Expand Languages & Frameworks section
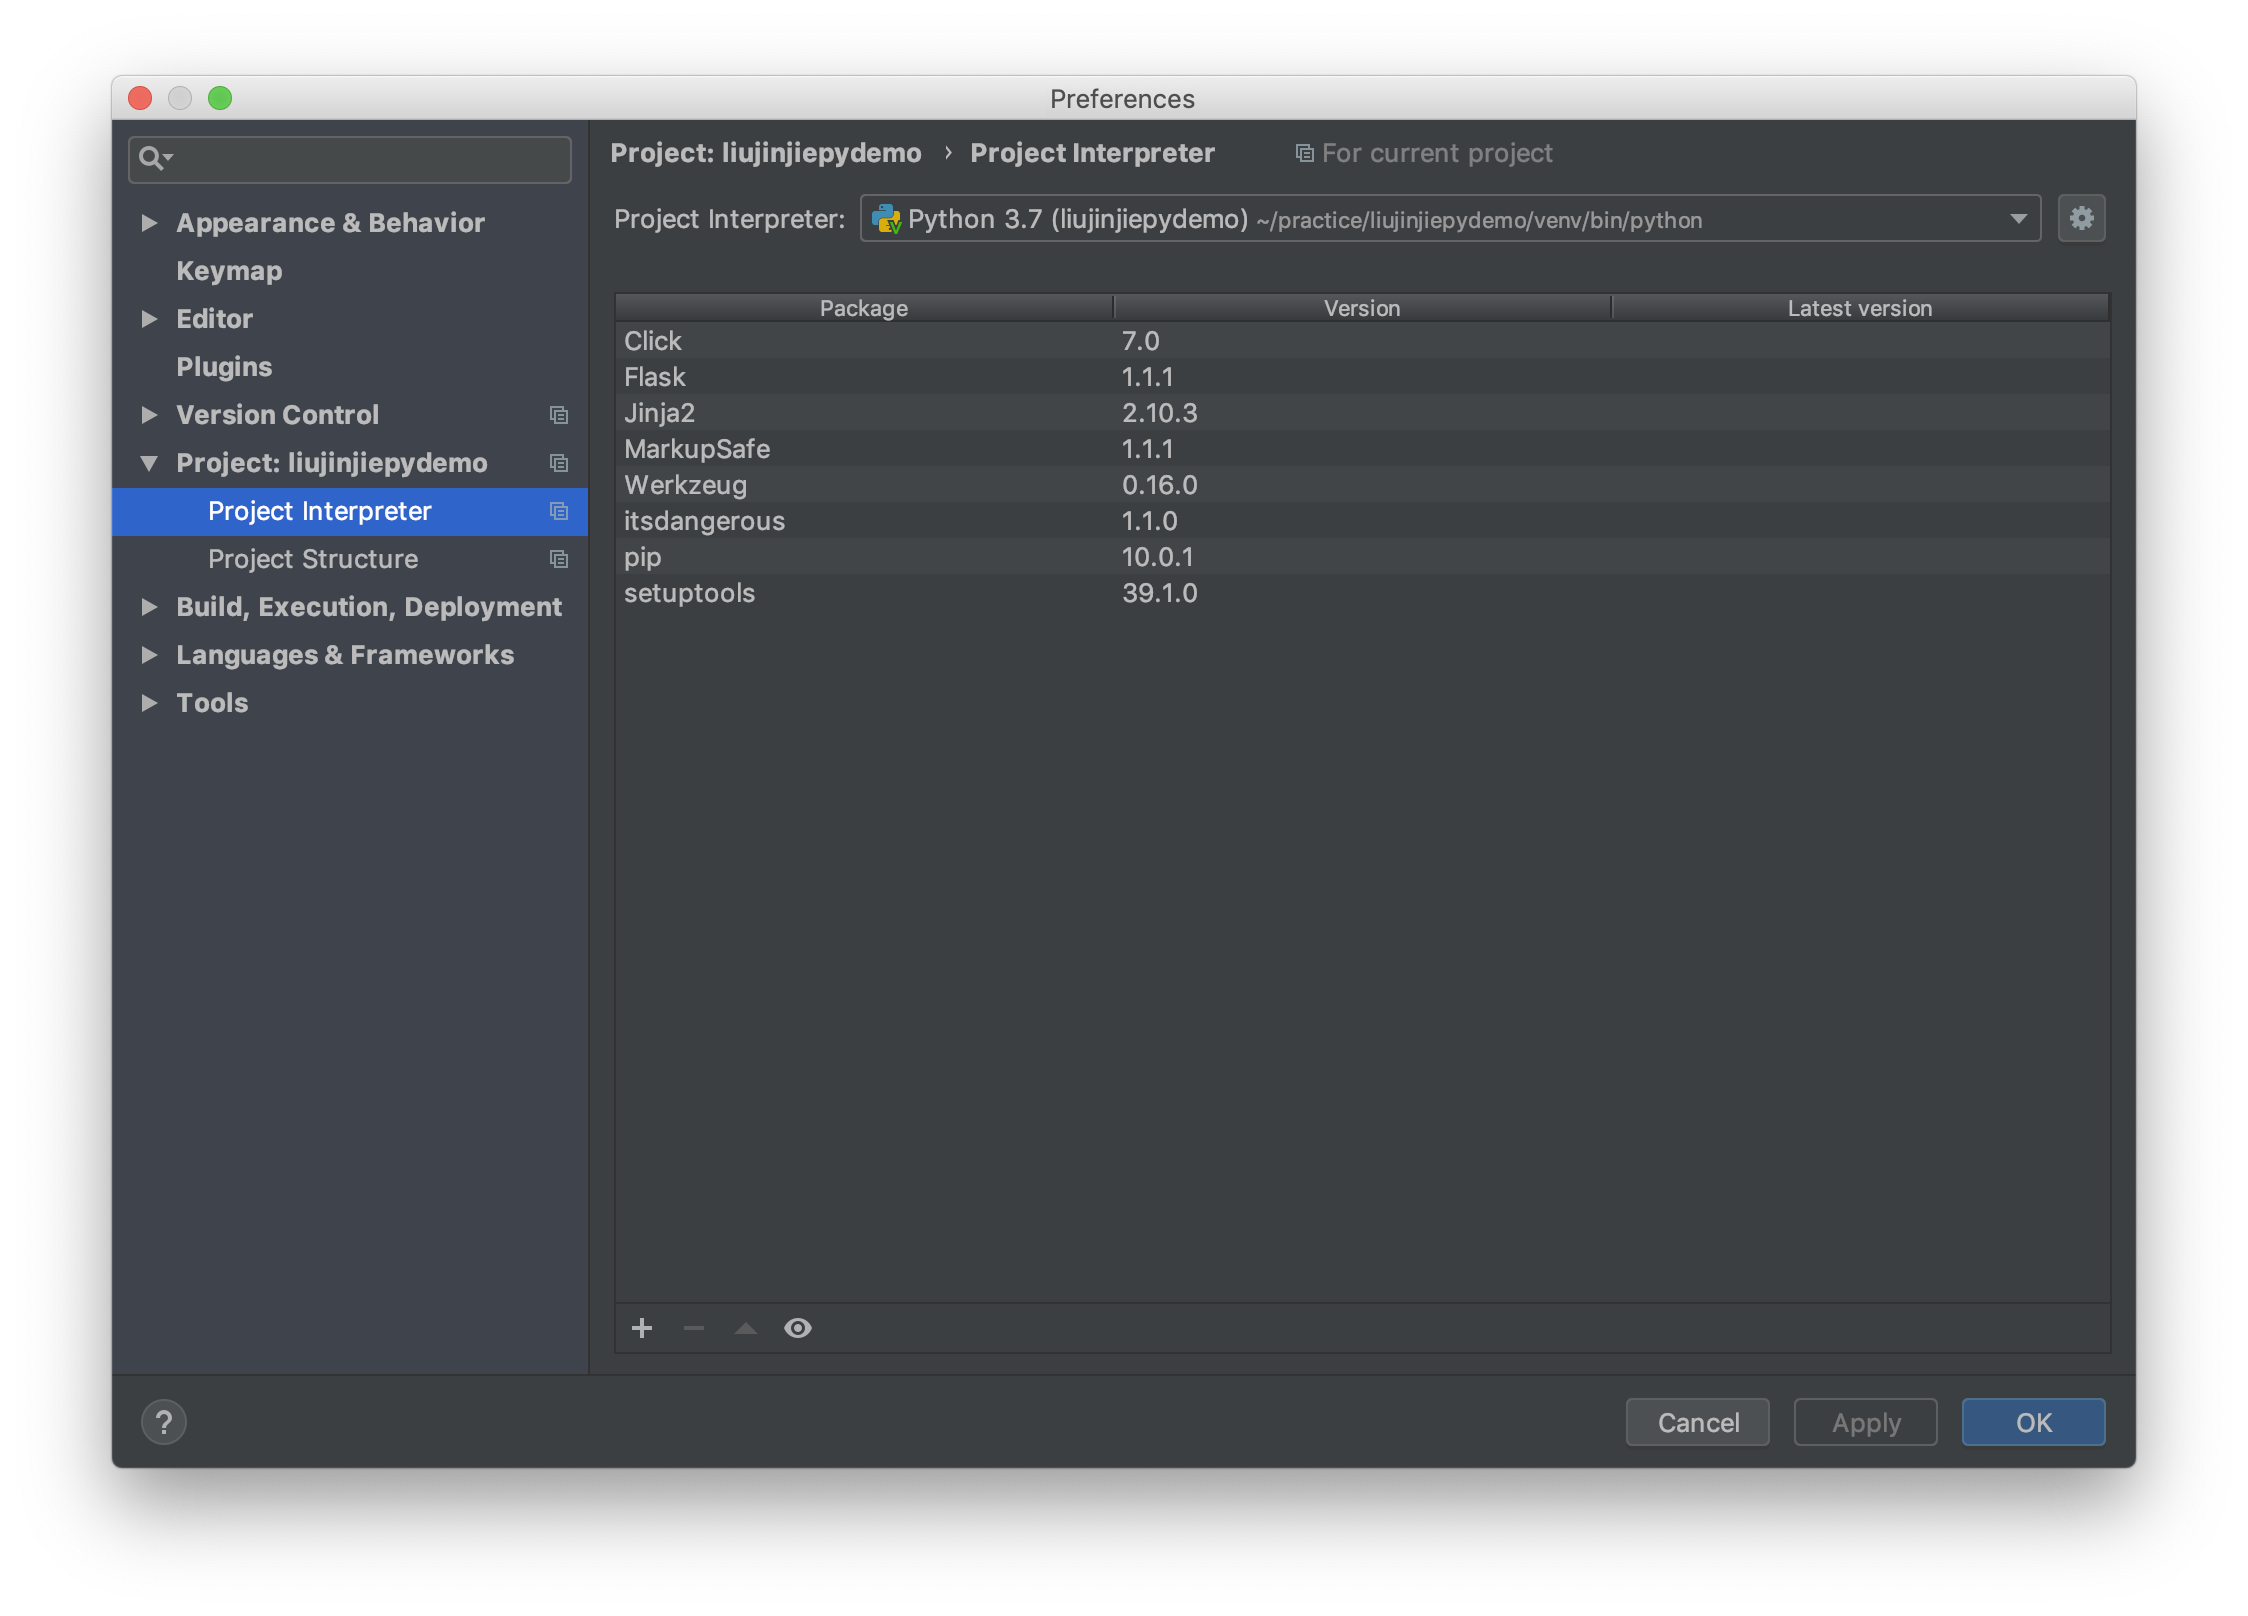This screenshot has width=2248, height=1616. pos(149,654)
